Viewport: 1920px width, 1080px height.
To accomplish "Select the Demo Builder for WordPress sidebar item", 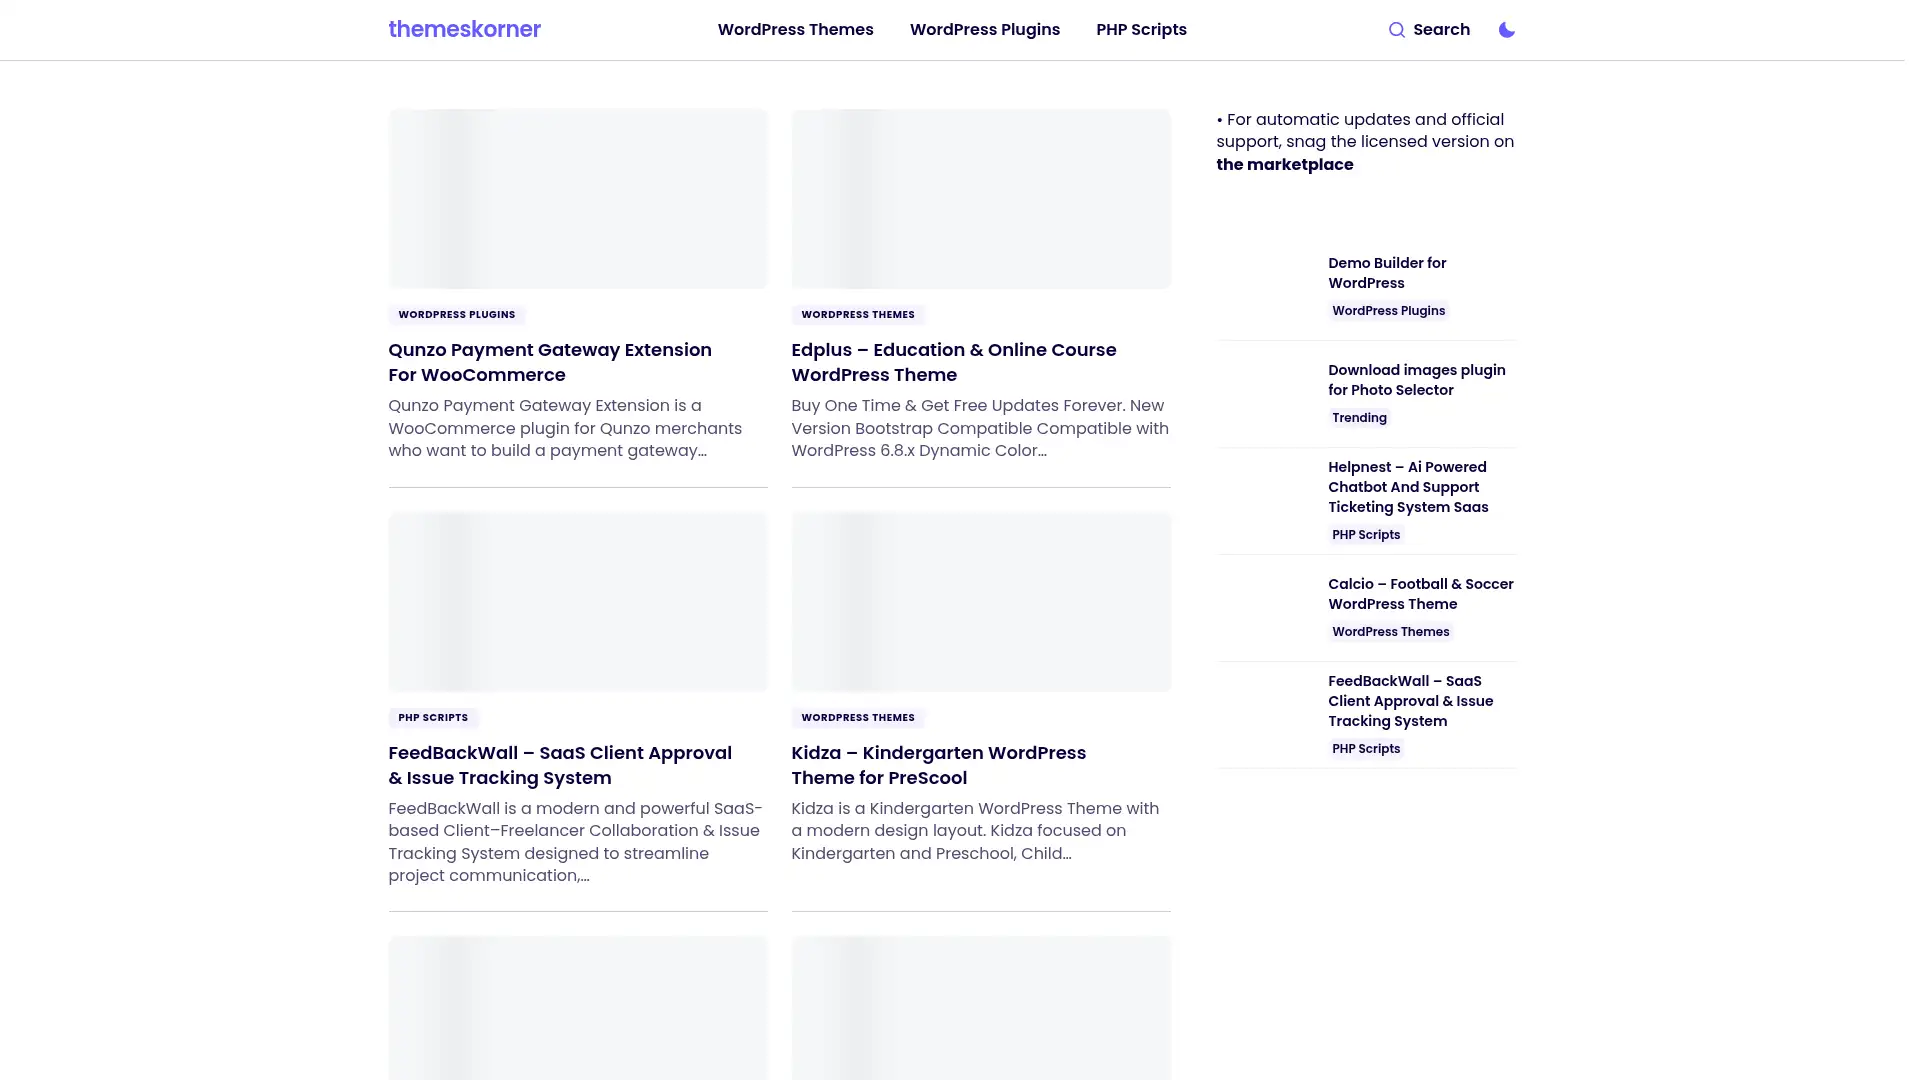I will 1387,272.
